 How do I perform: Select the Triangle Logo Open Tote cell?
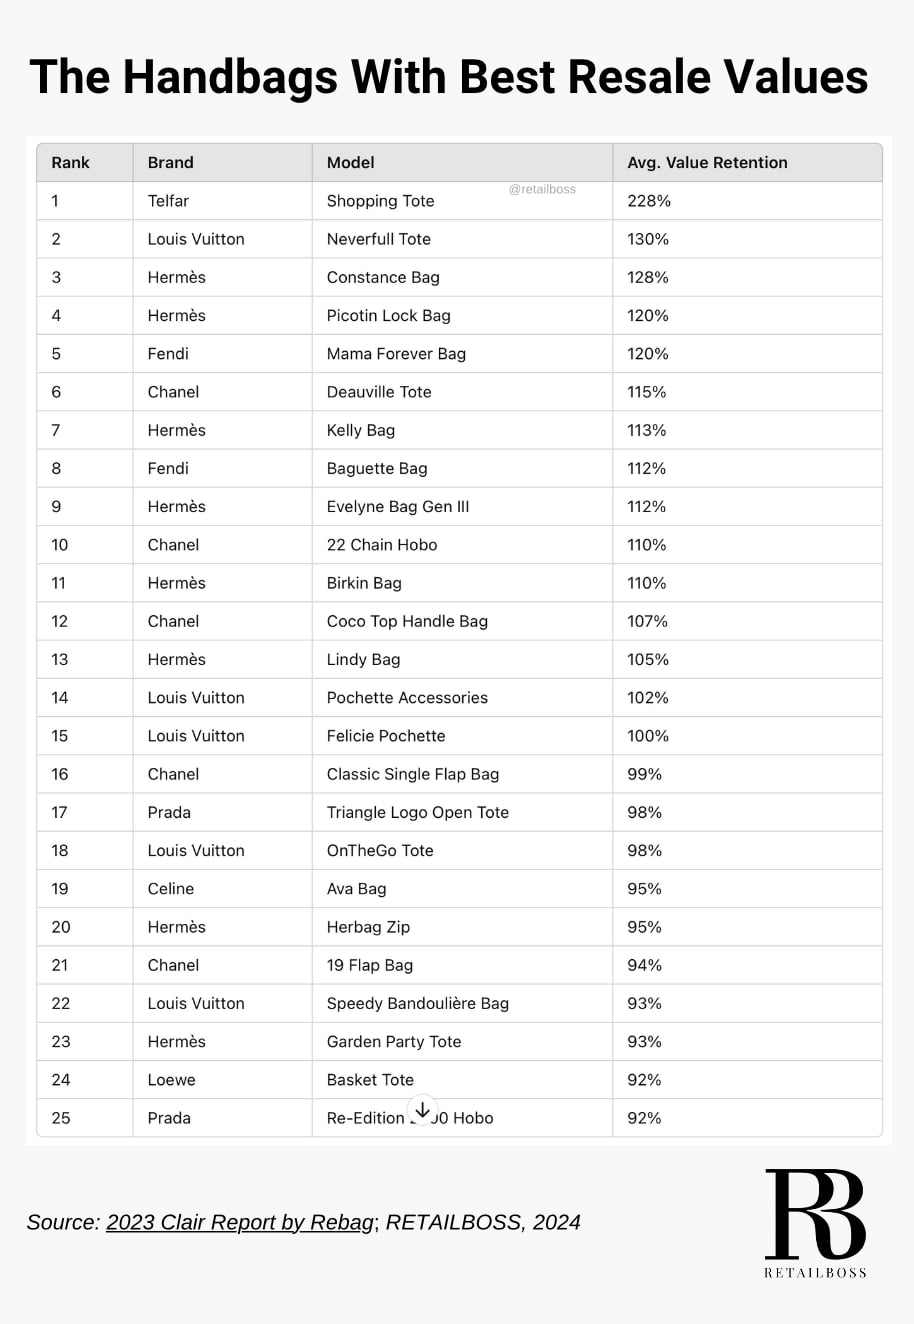click(x=462, y=812)
